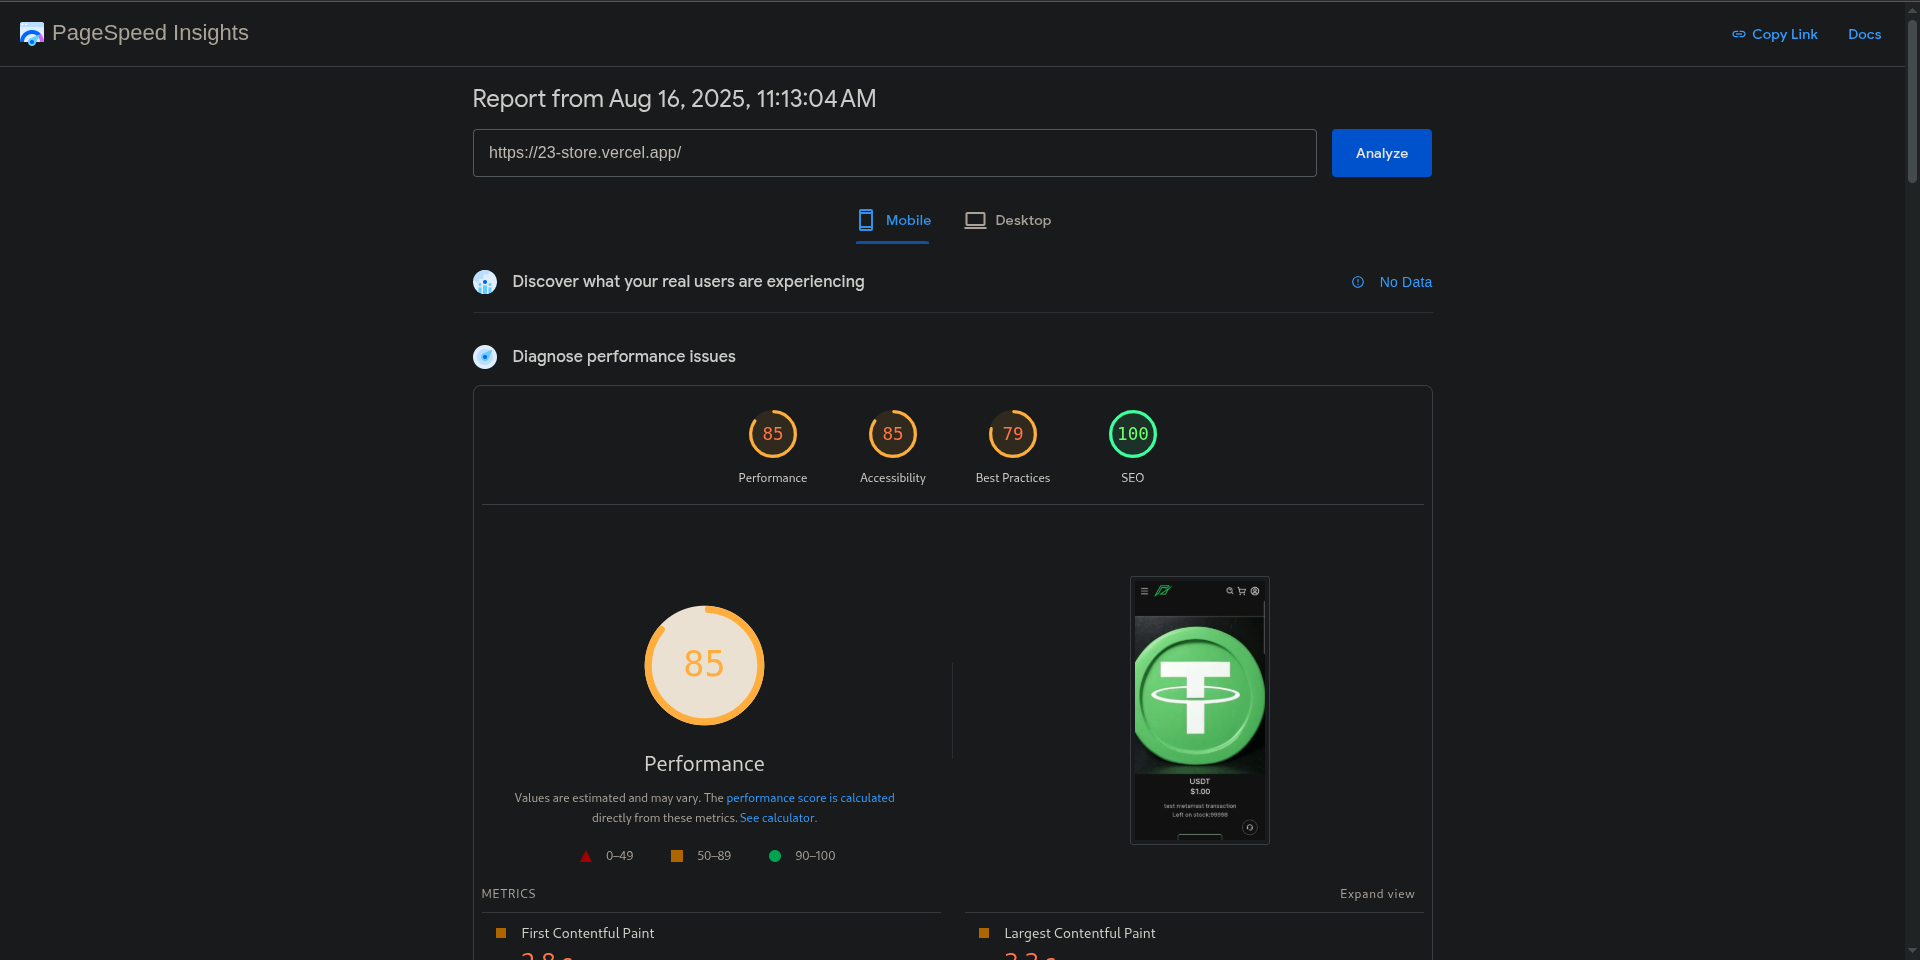Click the Diagnose performance issues icon
The width and height of the screenshot is (1920, 960).
(485, 357)
